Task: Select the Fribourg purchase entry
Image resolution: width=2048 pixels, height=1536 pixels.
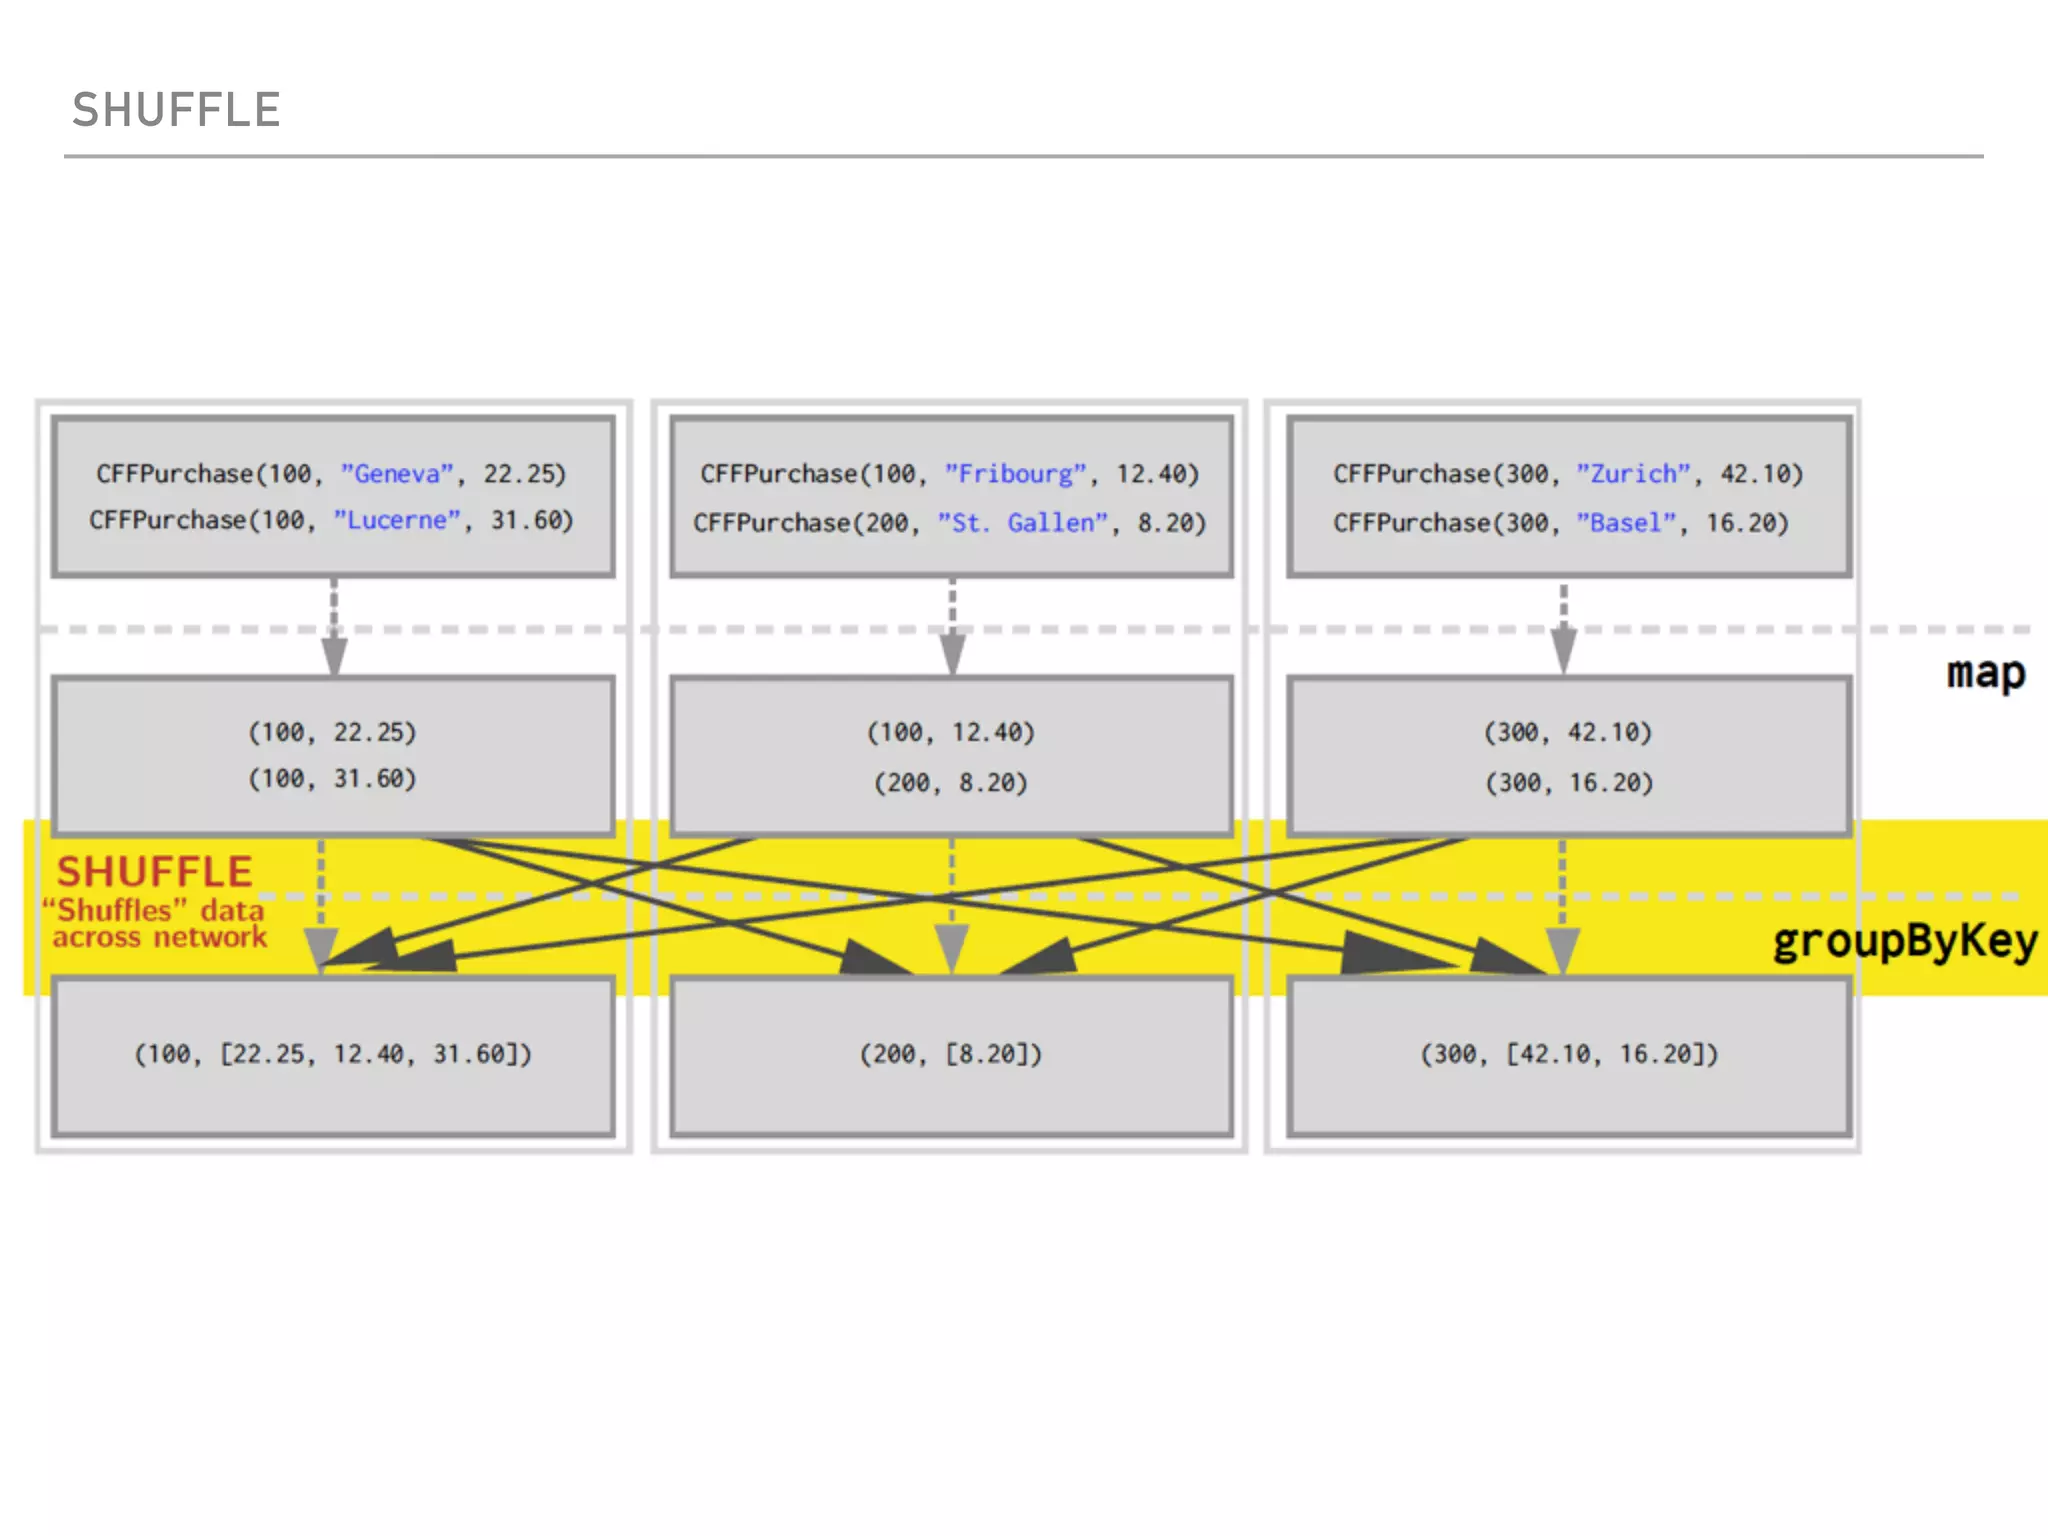Action: pos(949,473)
